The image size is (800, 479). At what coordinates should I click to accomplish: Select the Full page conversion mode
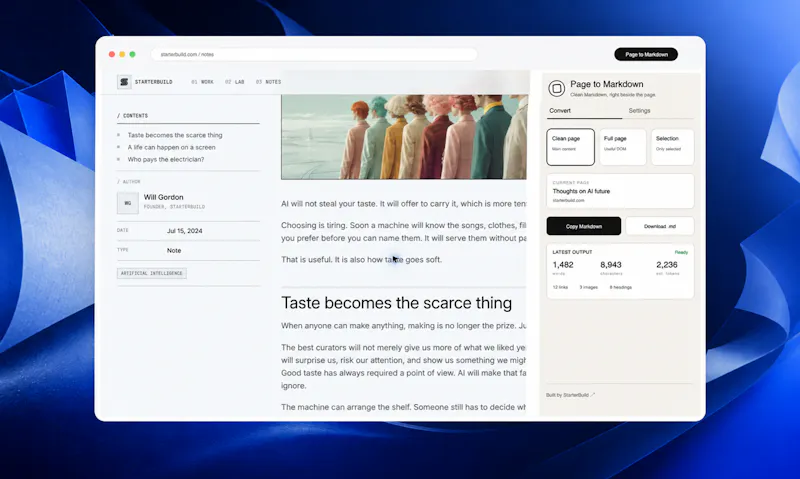[622, 147]
